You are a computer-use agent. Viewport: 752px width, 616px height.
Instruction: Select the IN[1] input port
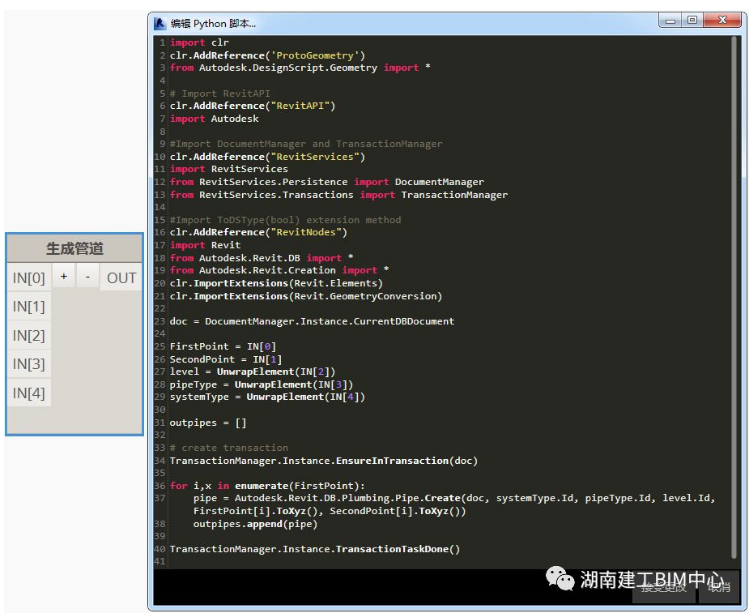[29, 306]
